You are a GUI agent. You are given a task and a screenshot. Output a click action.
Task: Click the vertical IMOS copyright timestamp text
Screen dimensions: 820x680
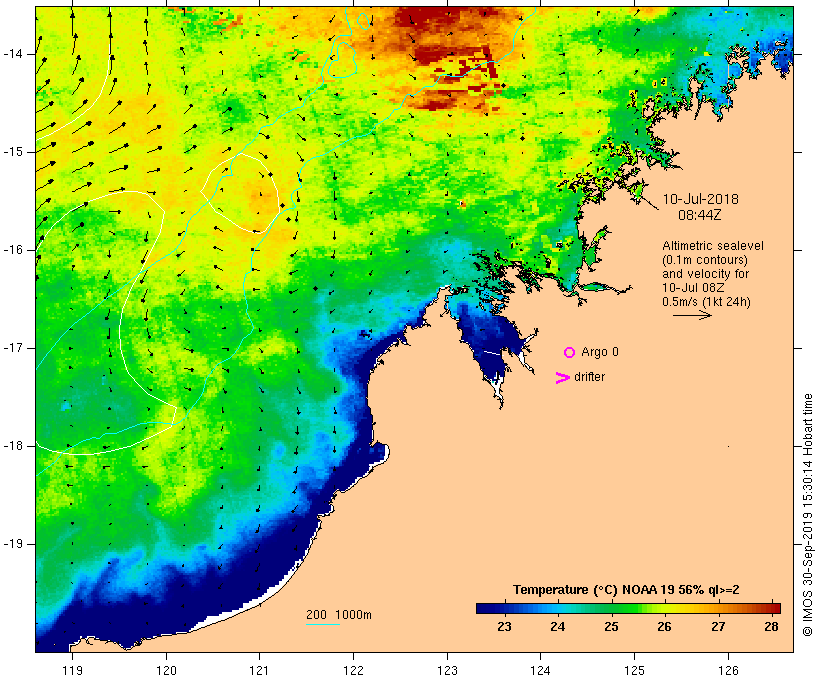click(x=808, y=515)
